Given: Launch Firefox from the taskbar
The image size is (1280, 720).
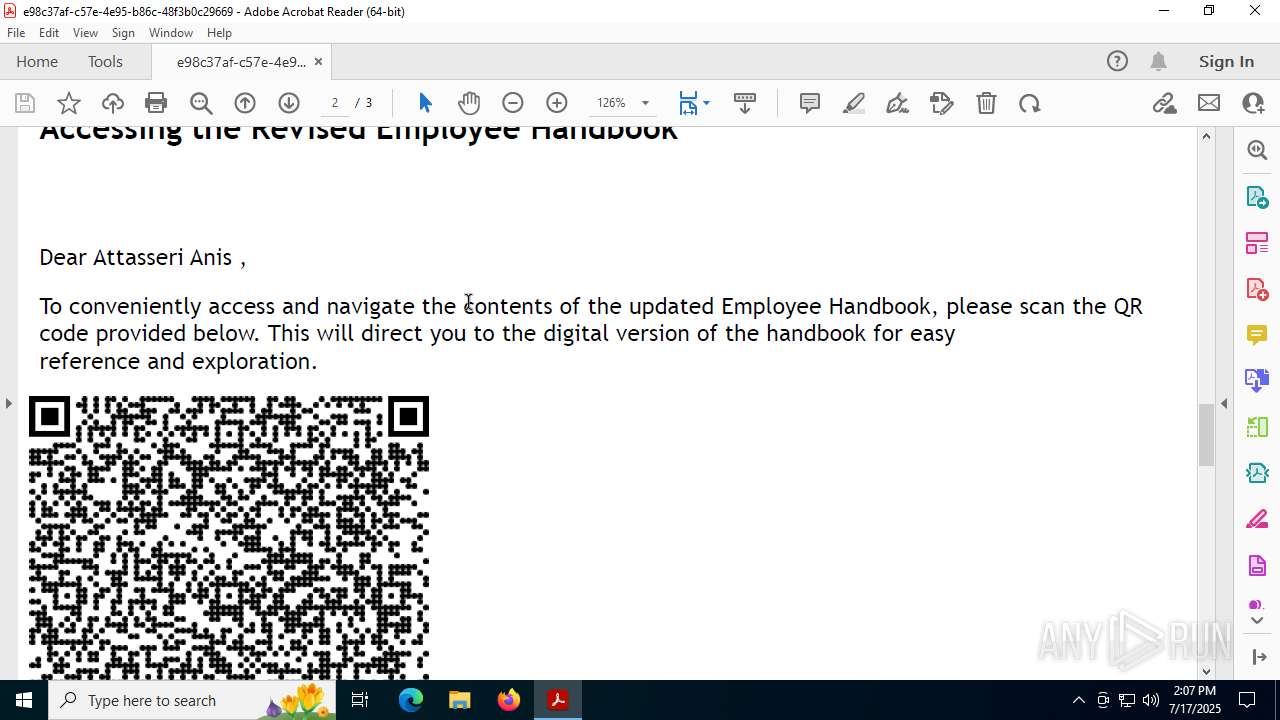Looking at the screenshot, I should [x=509, y=700].
